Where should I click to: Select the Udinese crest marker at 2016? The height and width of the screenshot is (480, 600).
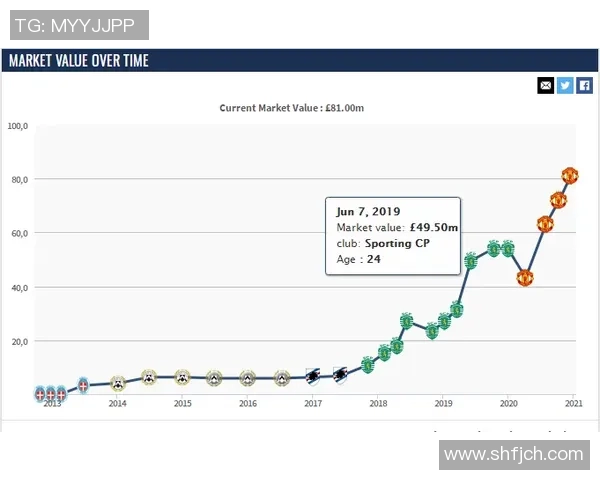(248, 378)
